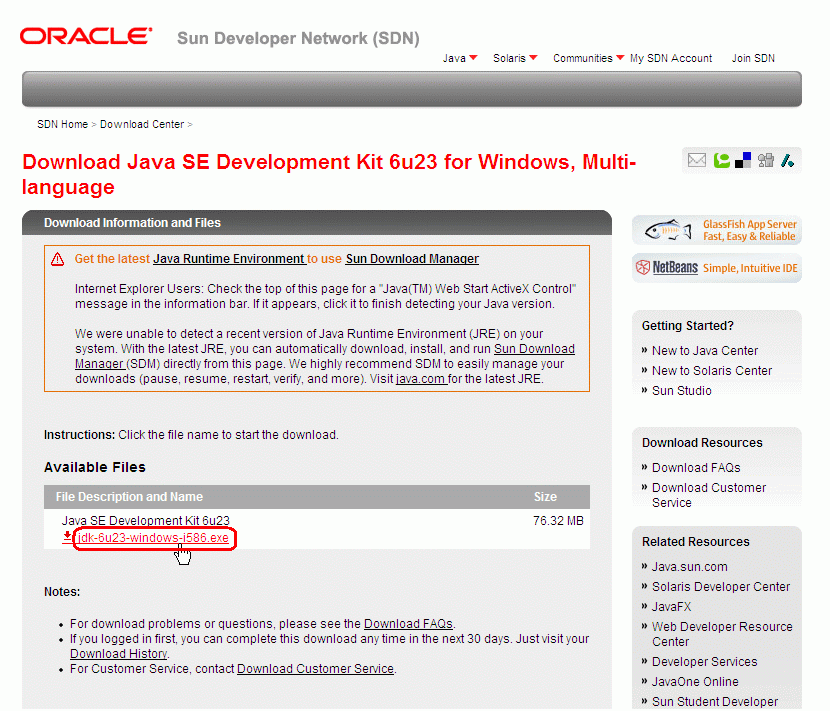Follow Java Runtime Environment link
Image resolution: width=830 pixels, height=711 pixels.
click(x=229, y=259)
